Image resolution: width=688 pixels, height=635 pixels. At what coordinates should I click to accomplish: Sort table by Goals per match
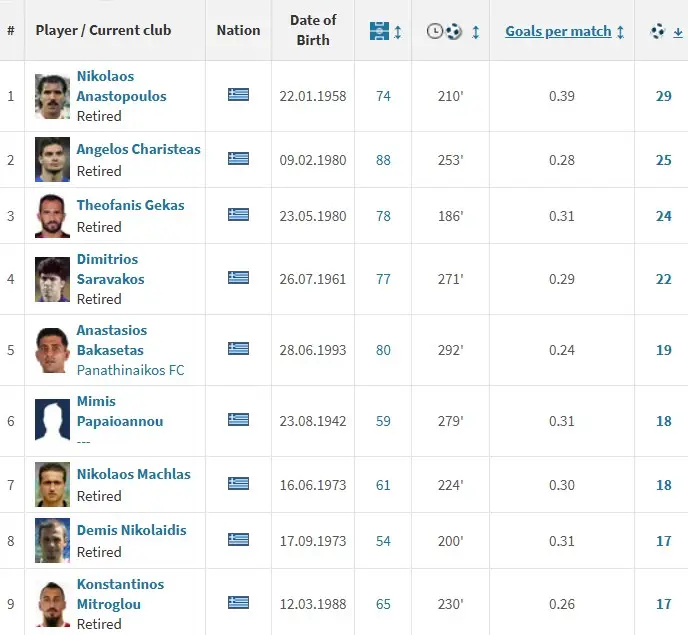pos(558,31)
